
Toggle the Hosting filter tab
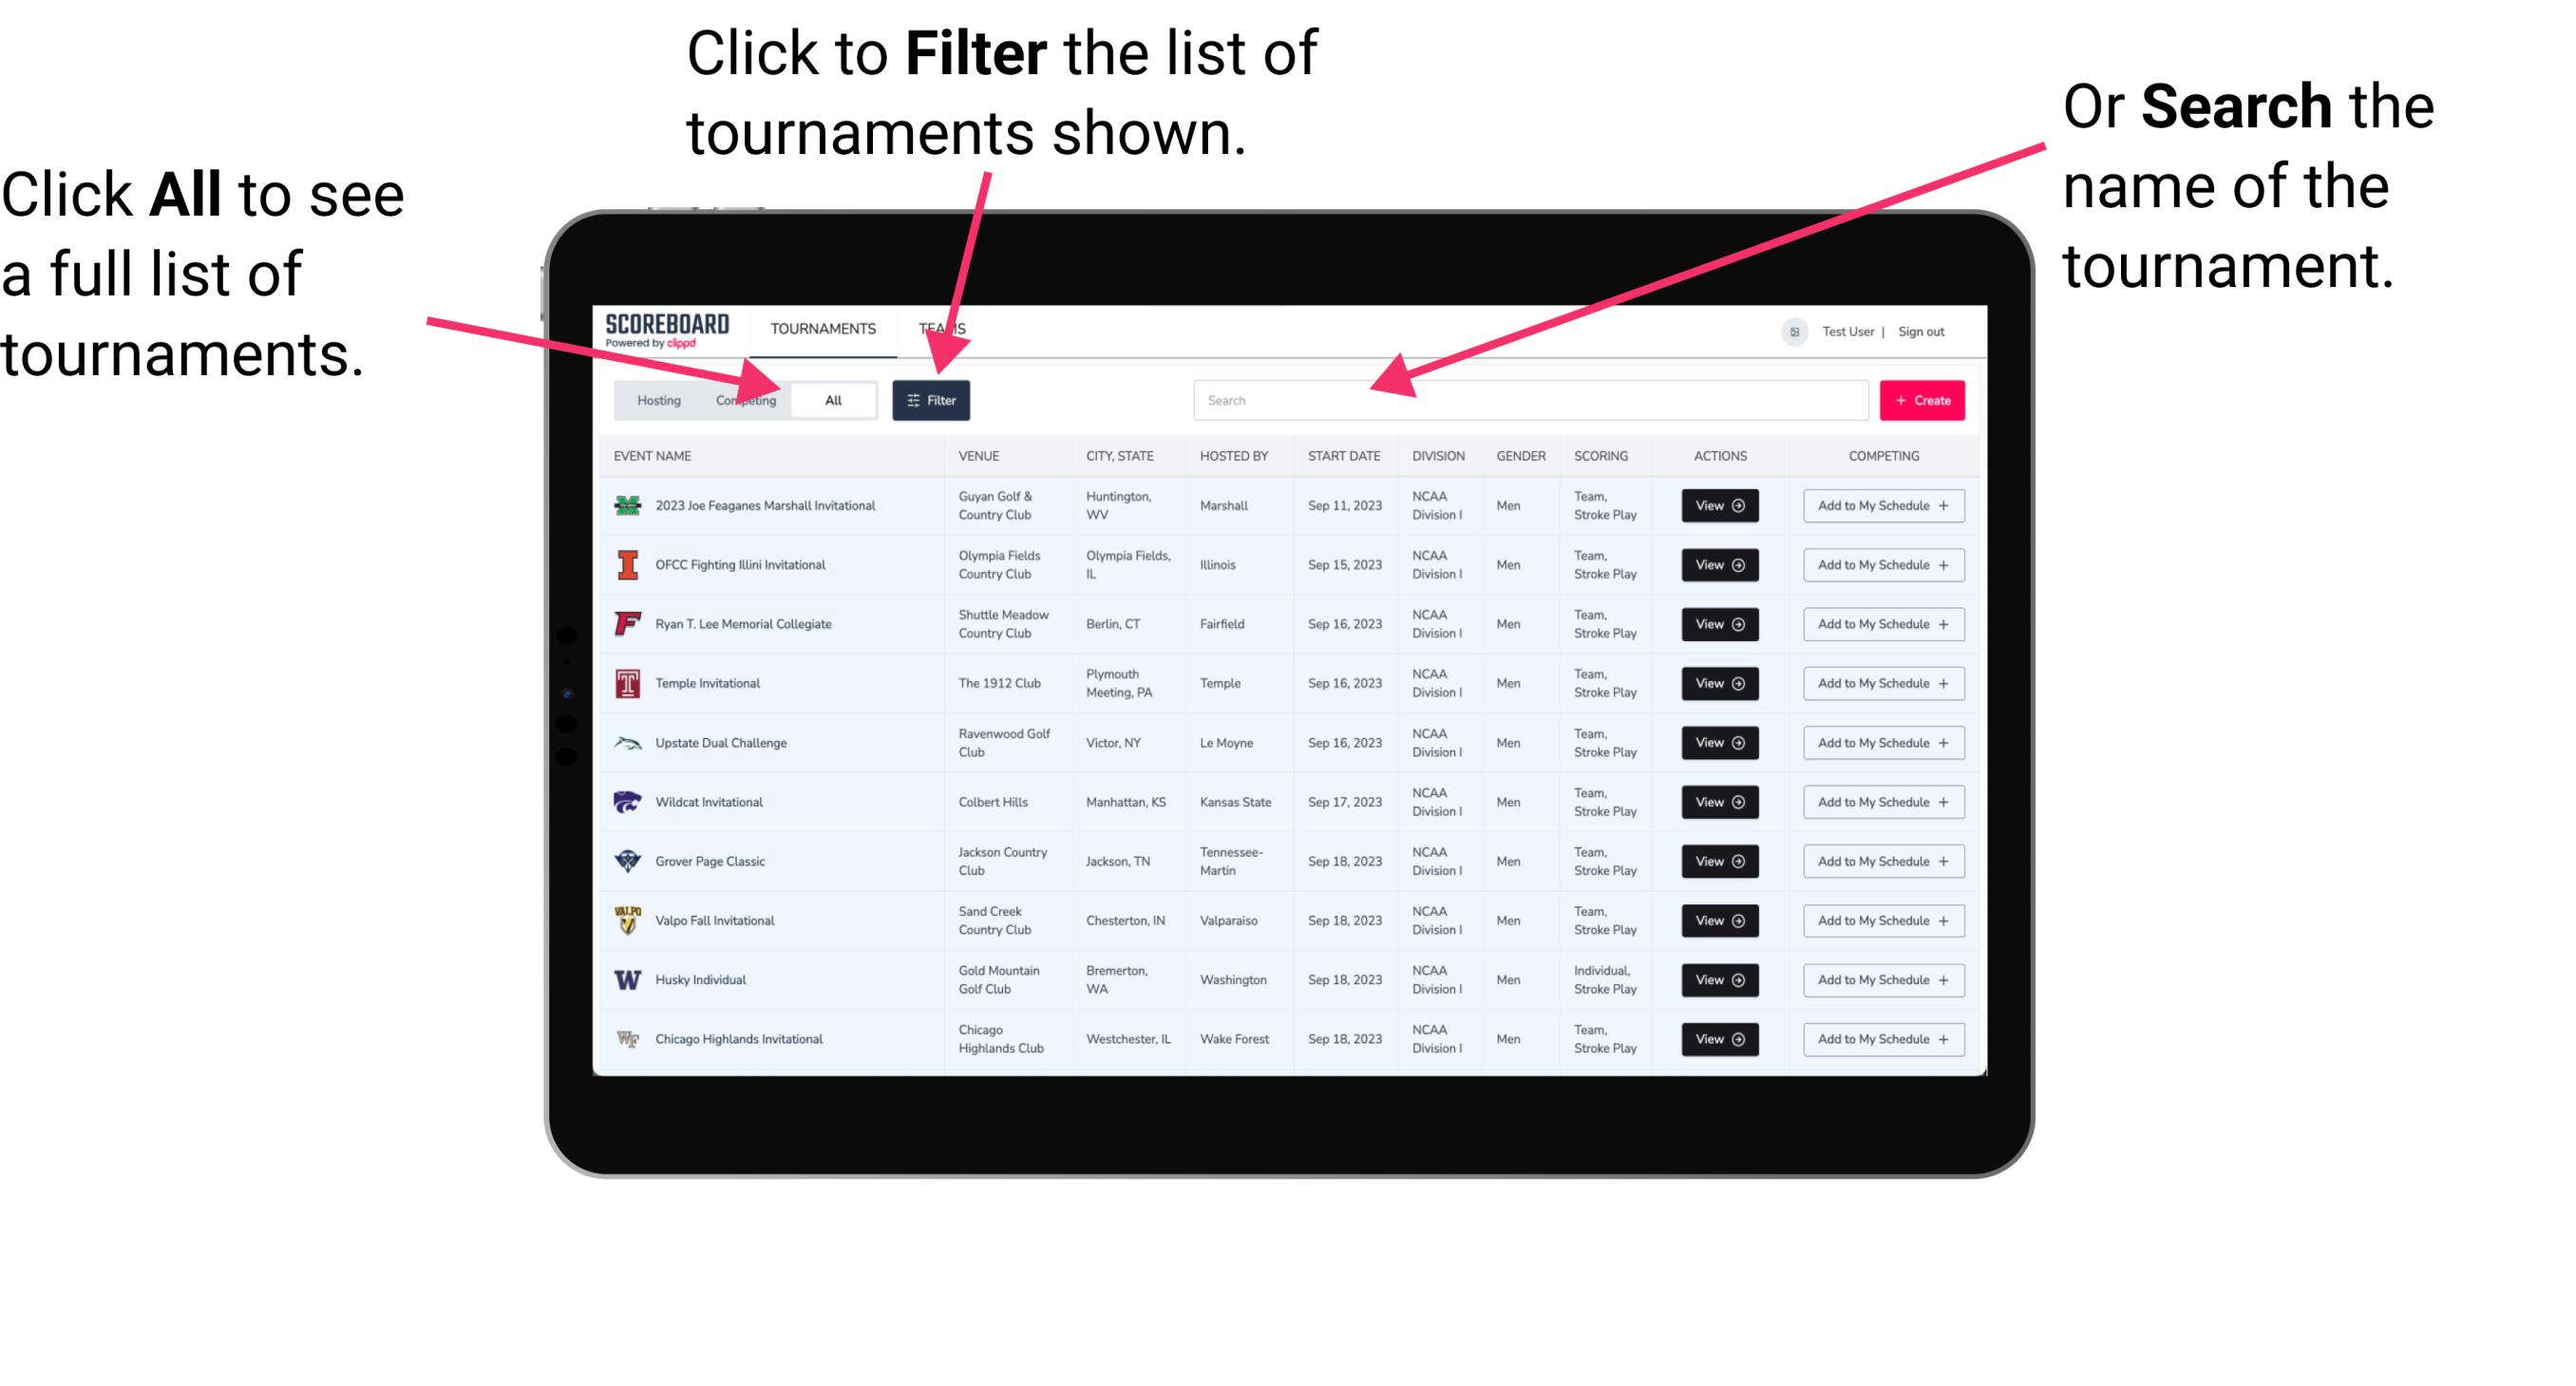pyautogui.click(x=656, y=399)
